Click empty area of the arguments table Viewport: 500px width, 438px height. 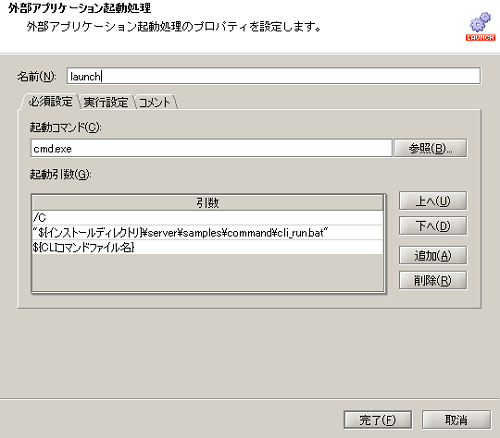coord(207,273)
